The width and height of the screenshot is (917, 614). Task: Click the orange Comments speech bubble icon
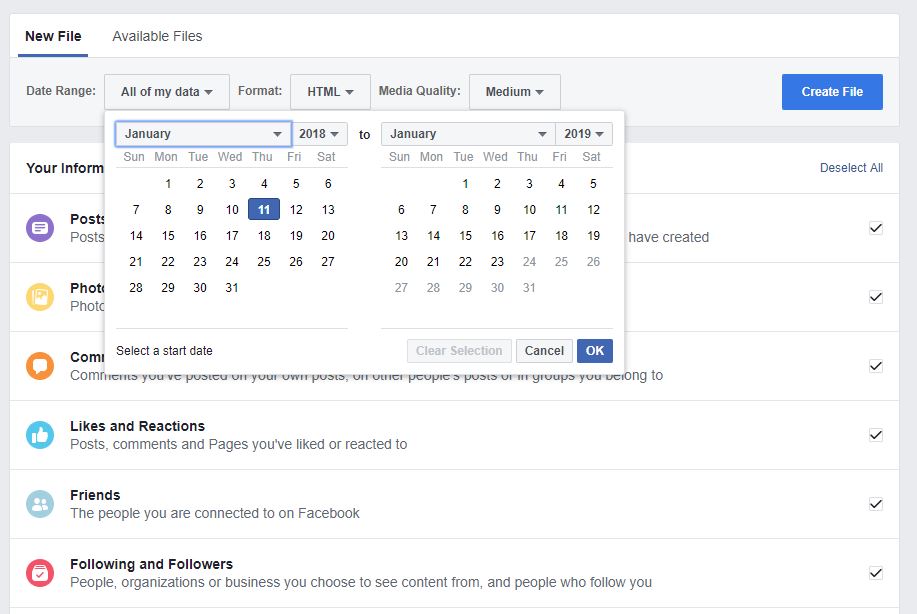(40, 366)
